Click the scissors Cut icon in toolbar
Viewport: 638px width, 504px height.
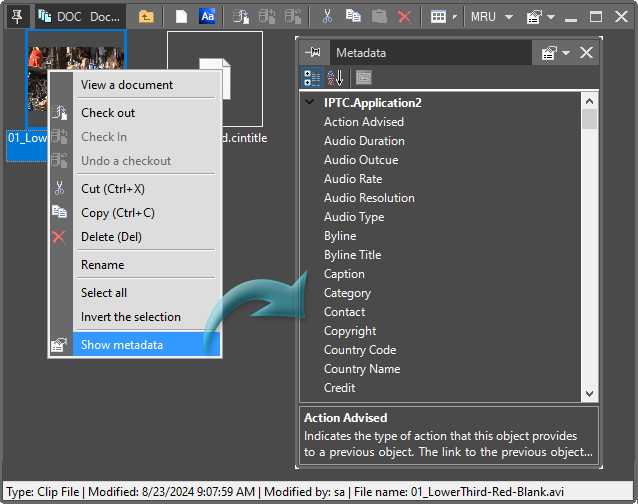[x=327, y=17]
